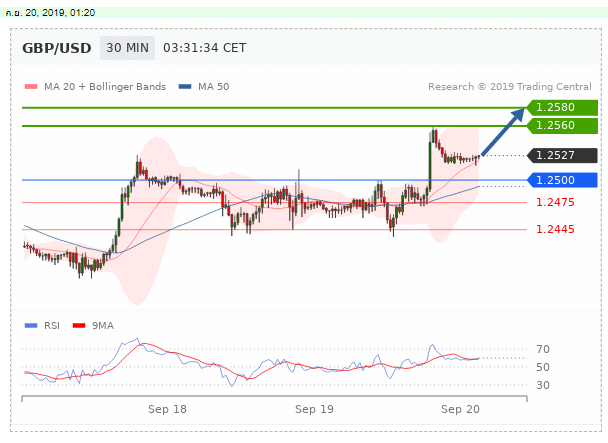Viewport: 608px width, 443px height.
Task: Click the MA 20 + Bollinger Bands legend swatch
Action: [x=31, y=87]
